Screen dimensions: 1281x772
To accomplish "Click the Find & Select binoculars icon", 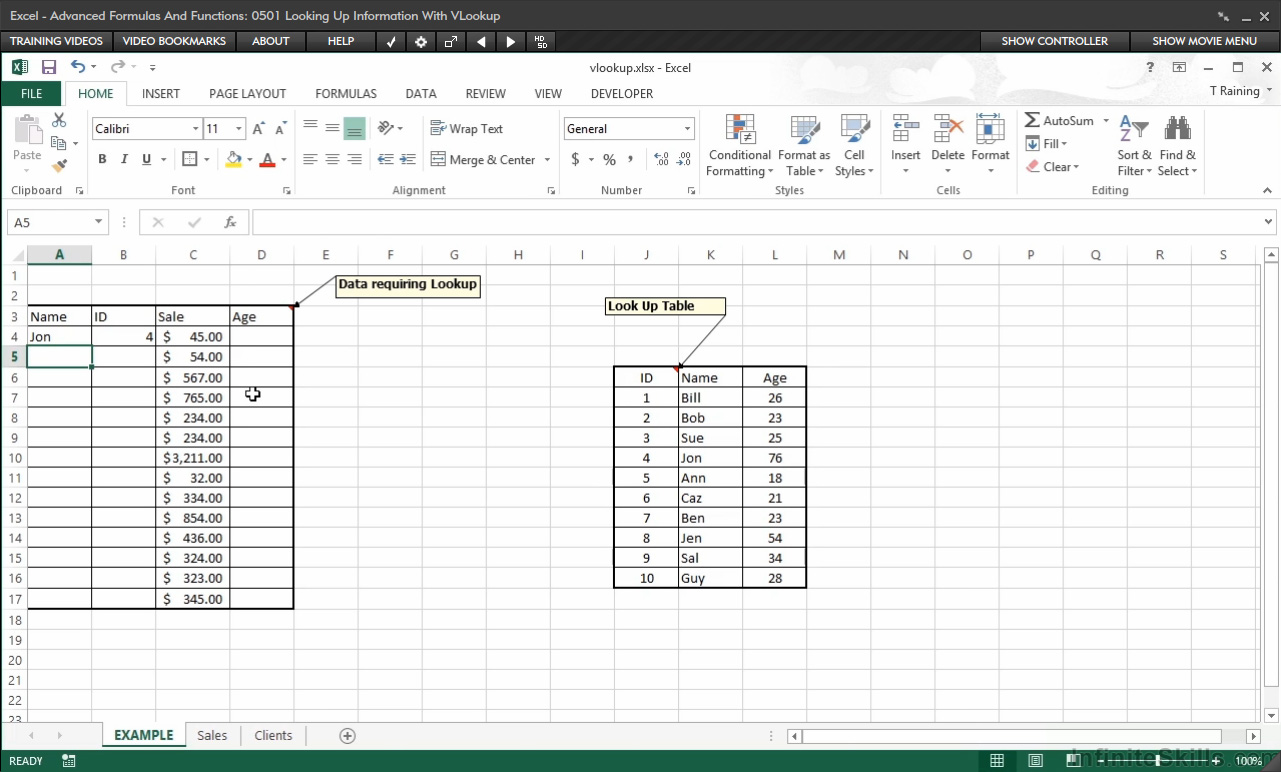I will [x=1177, y=130].
